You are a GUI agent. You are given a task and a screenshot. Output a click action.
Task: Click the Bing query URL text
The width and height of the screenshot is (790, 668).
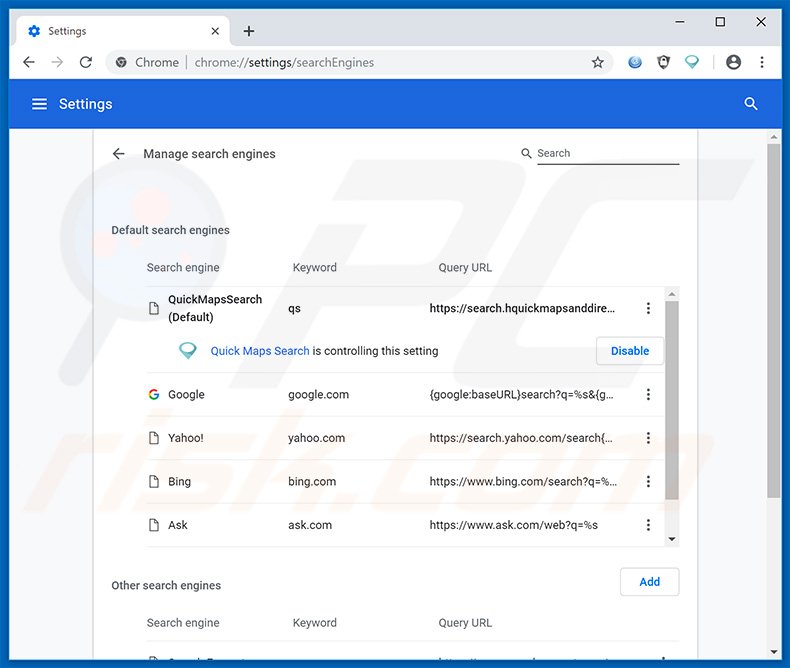coord(523,482)
